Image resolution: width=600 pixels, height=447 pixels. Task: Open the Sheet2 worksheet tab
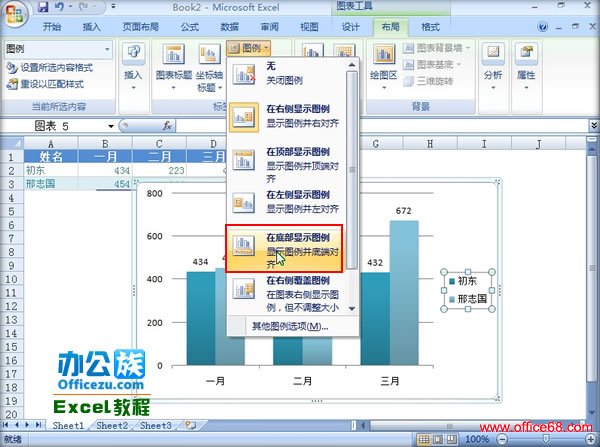[x=112, y=425]
